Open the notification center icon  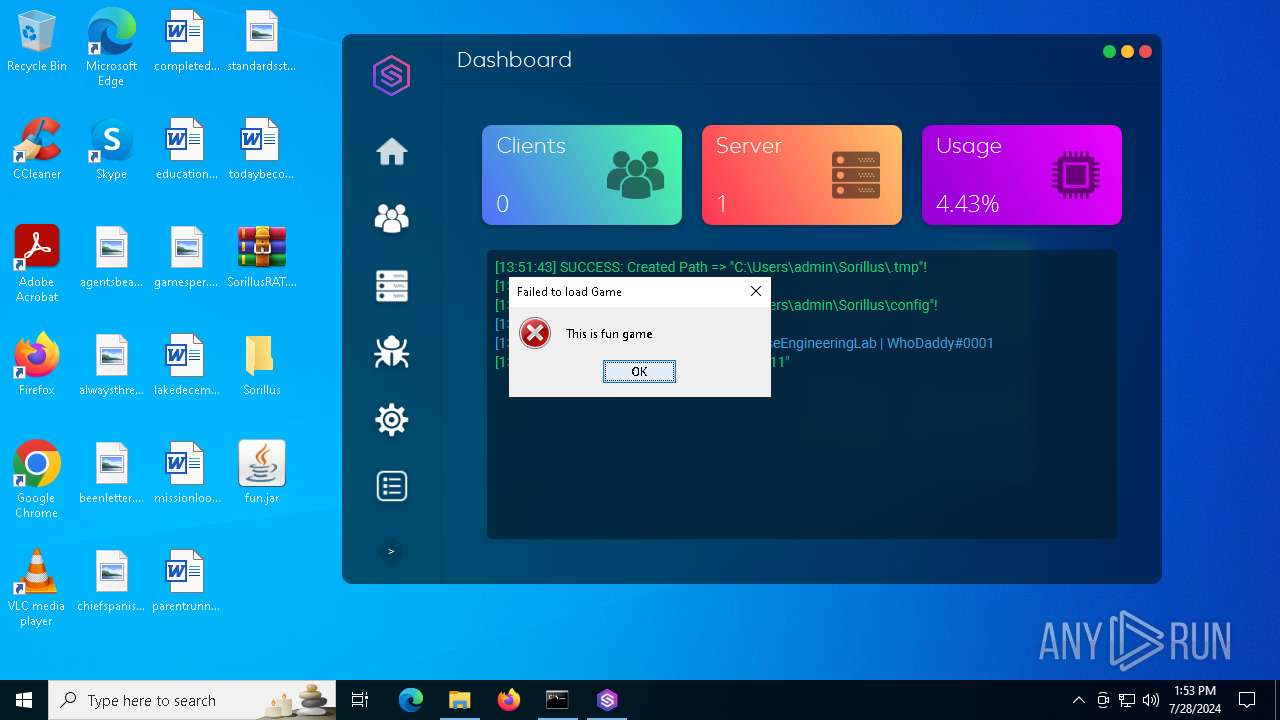pos(1247,700)
